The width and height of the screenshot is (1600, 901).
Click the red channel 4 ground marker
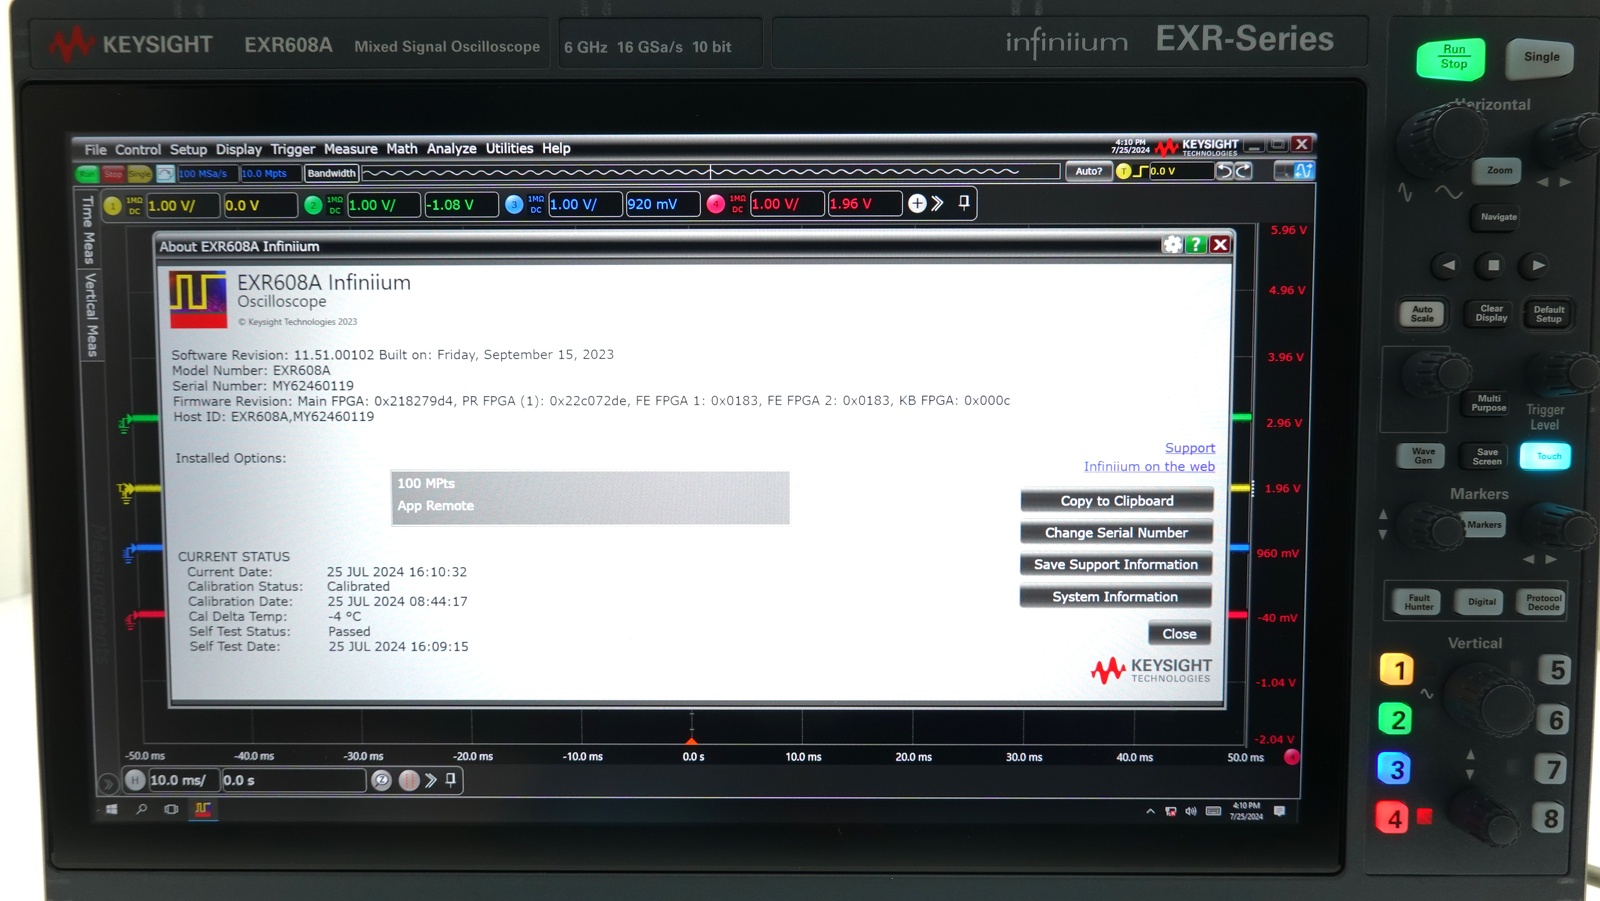(x=130, y=621)
